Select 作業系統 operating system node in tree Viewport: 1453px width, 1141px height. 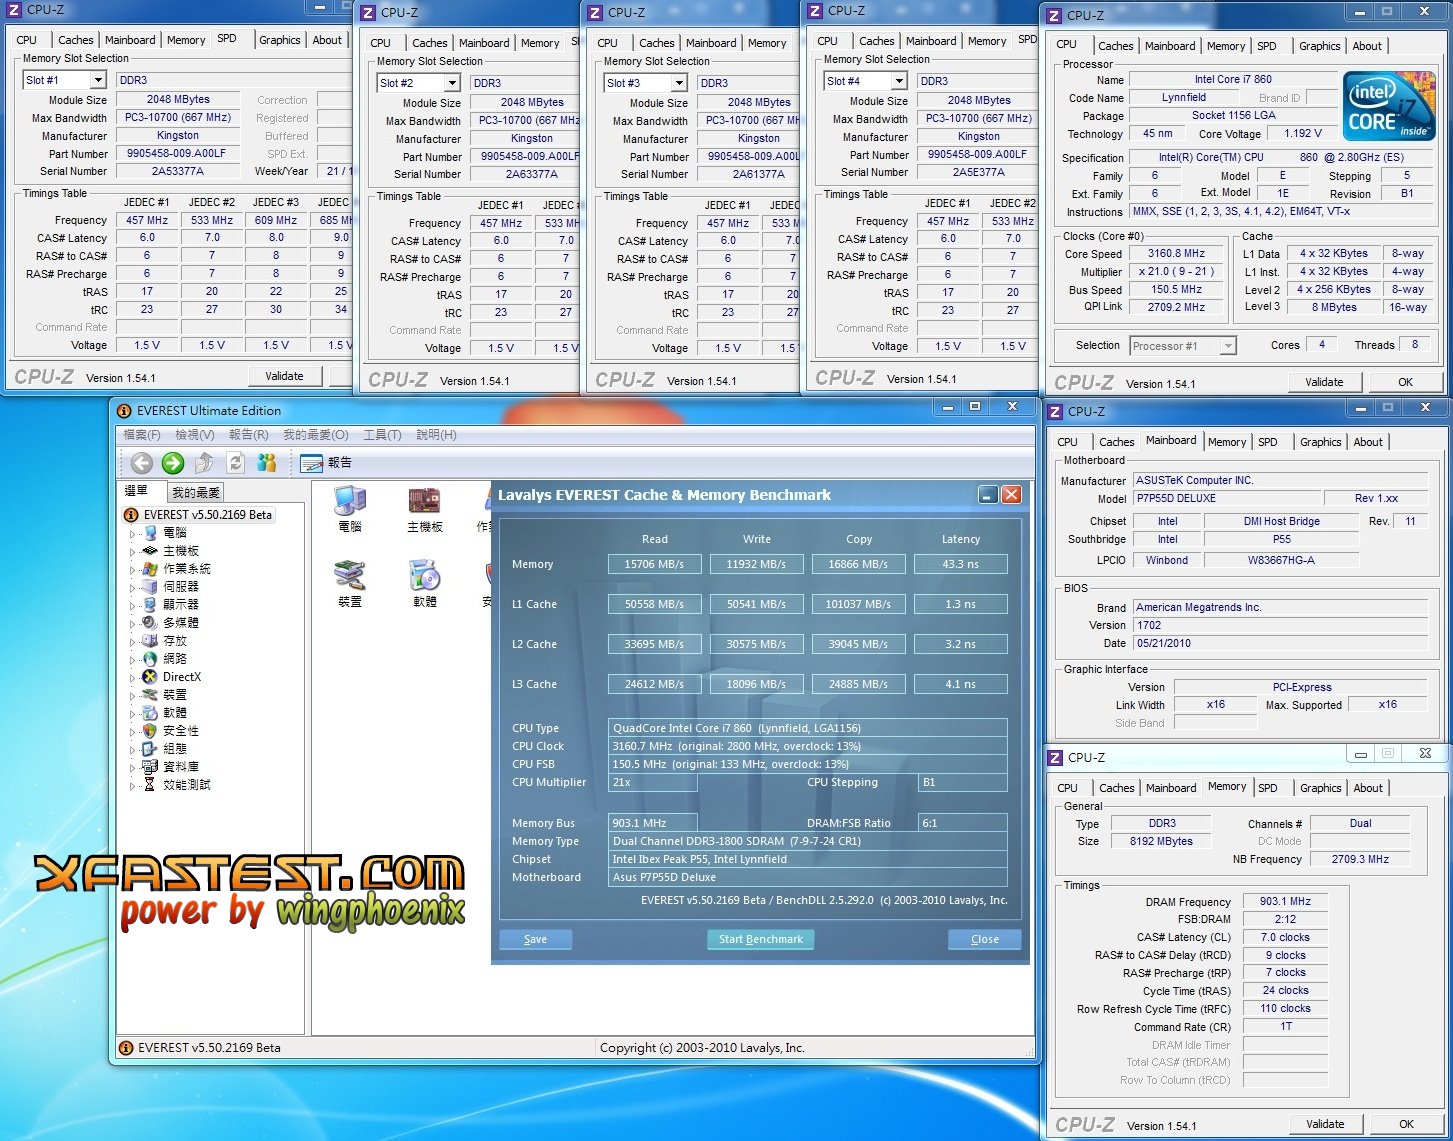(187, 569)
